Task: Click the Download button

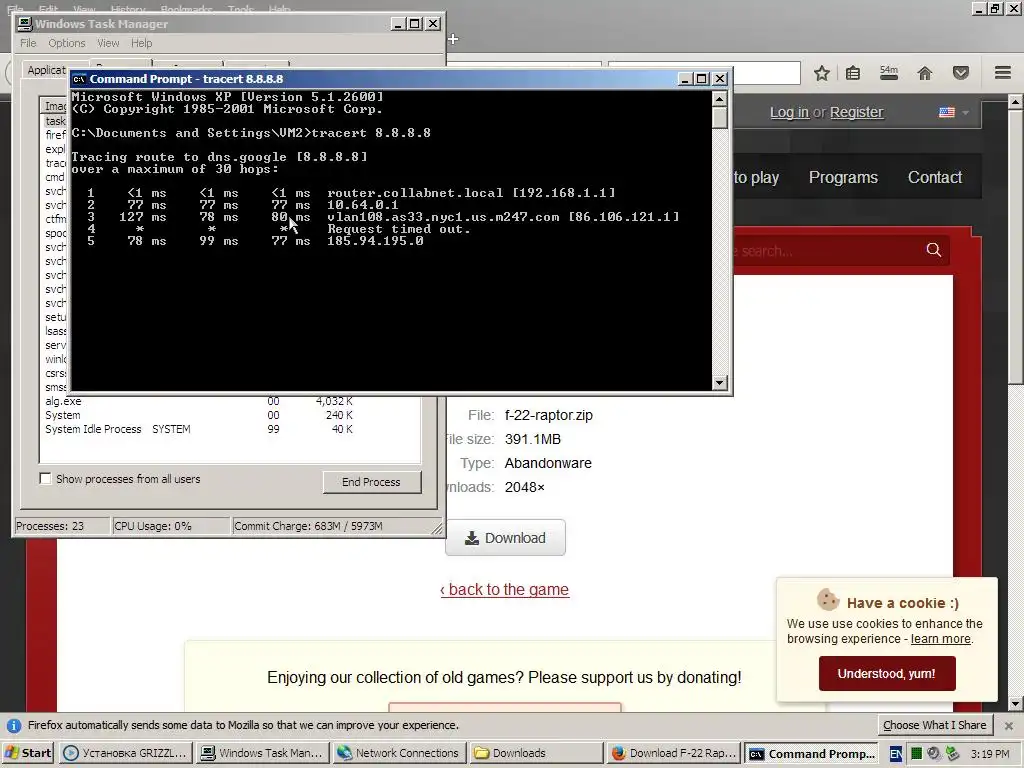Action: click(x=505, y=538)
